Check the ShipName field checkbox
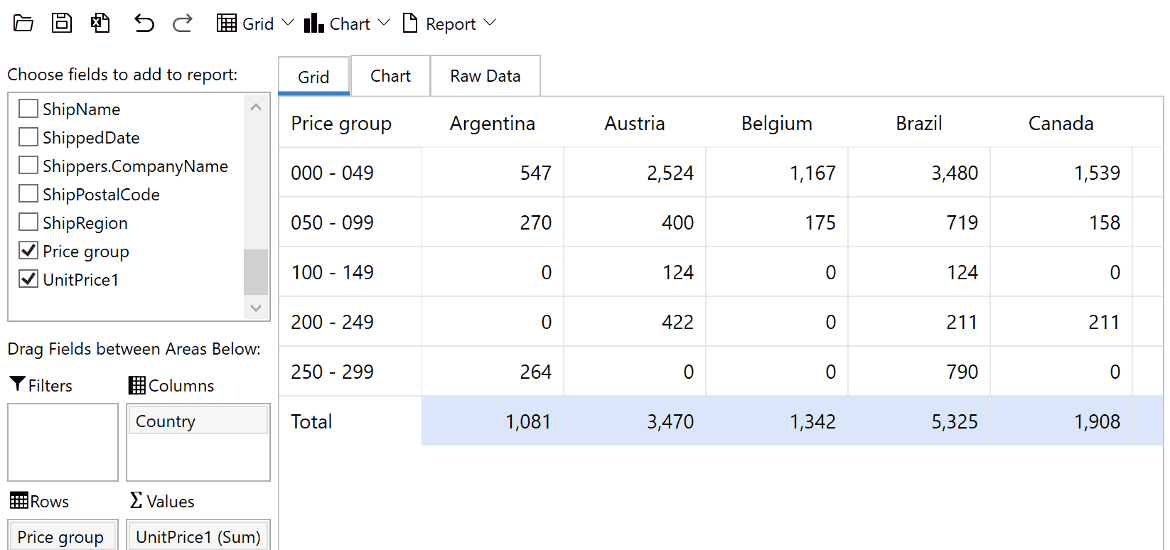The image size is (1170, 550). (29, 109)
